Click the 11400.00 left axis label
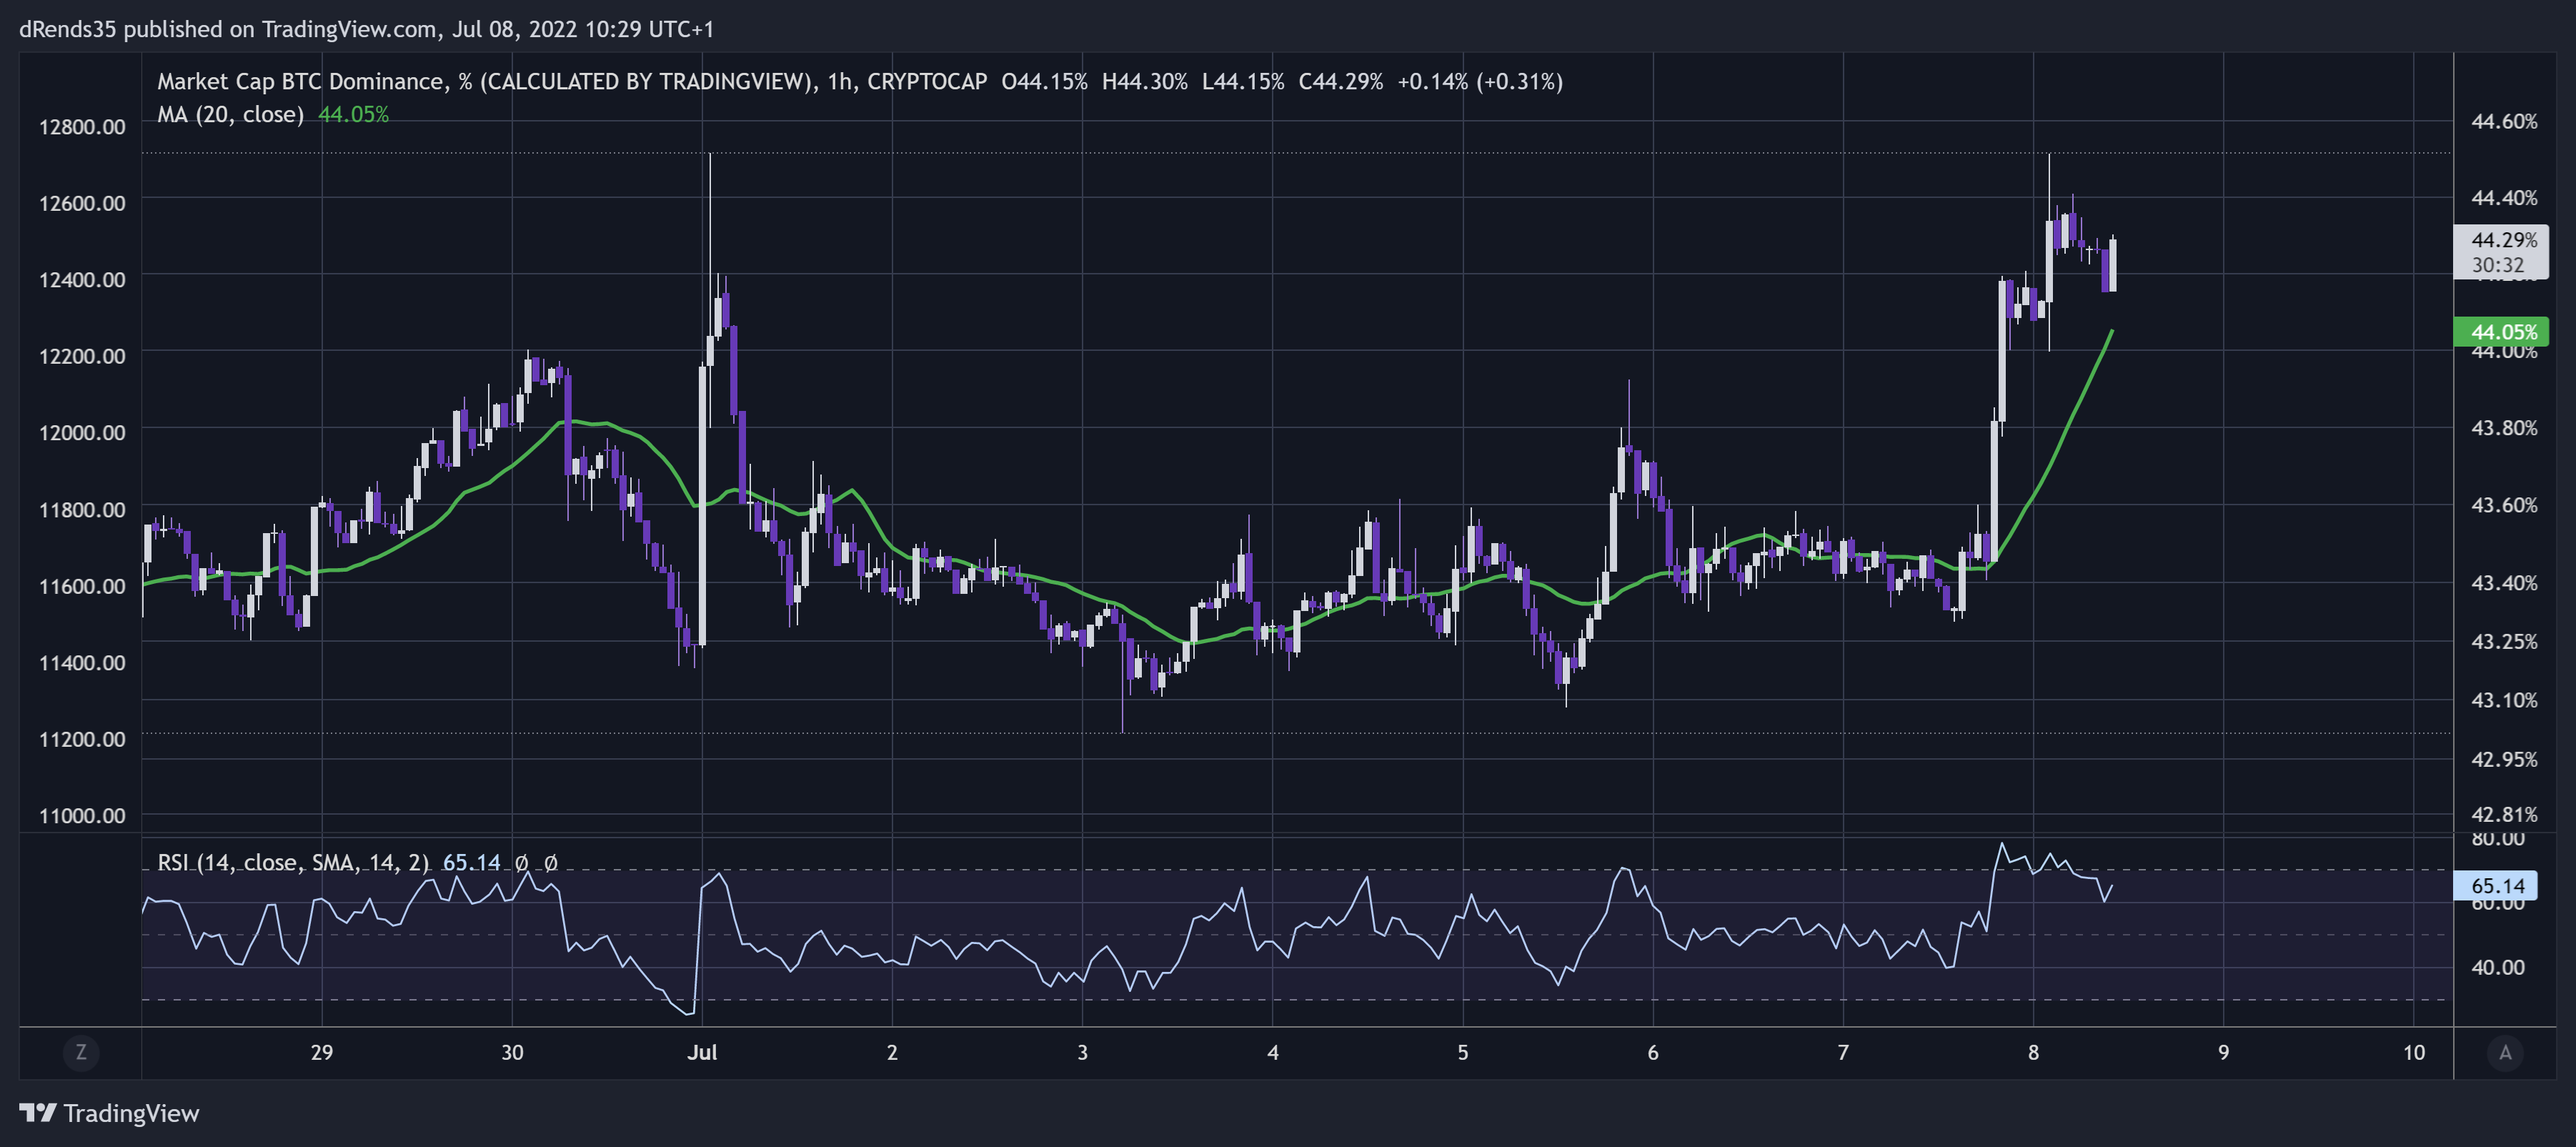This screenshot has height=1147, width=2576. coord(82,663)
